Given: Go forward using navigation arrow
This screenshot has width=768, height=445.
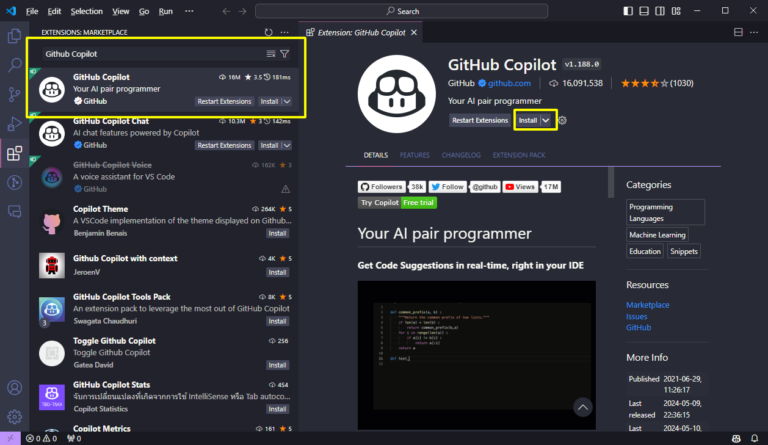Looking at the screenshot, I should click(242, 11).
